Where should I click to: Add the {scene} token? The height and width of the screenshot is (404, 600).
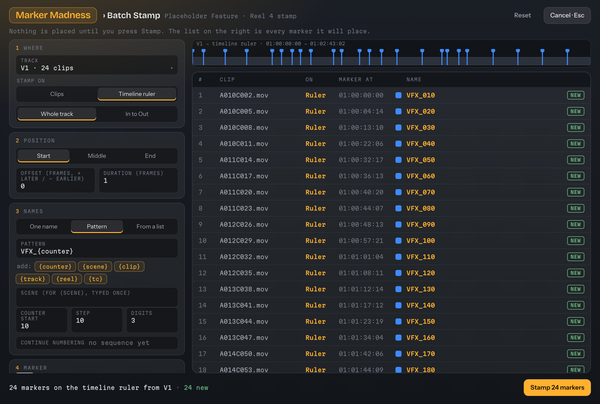[x=95, y=266]
